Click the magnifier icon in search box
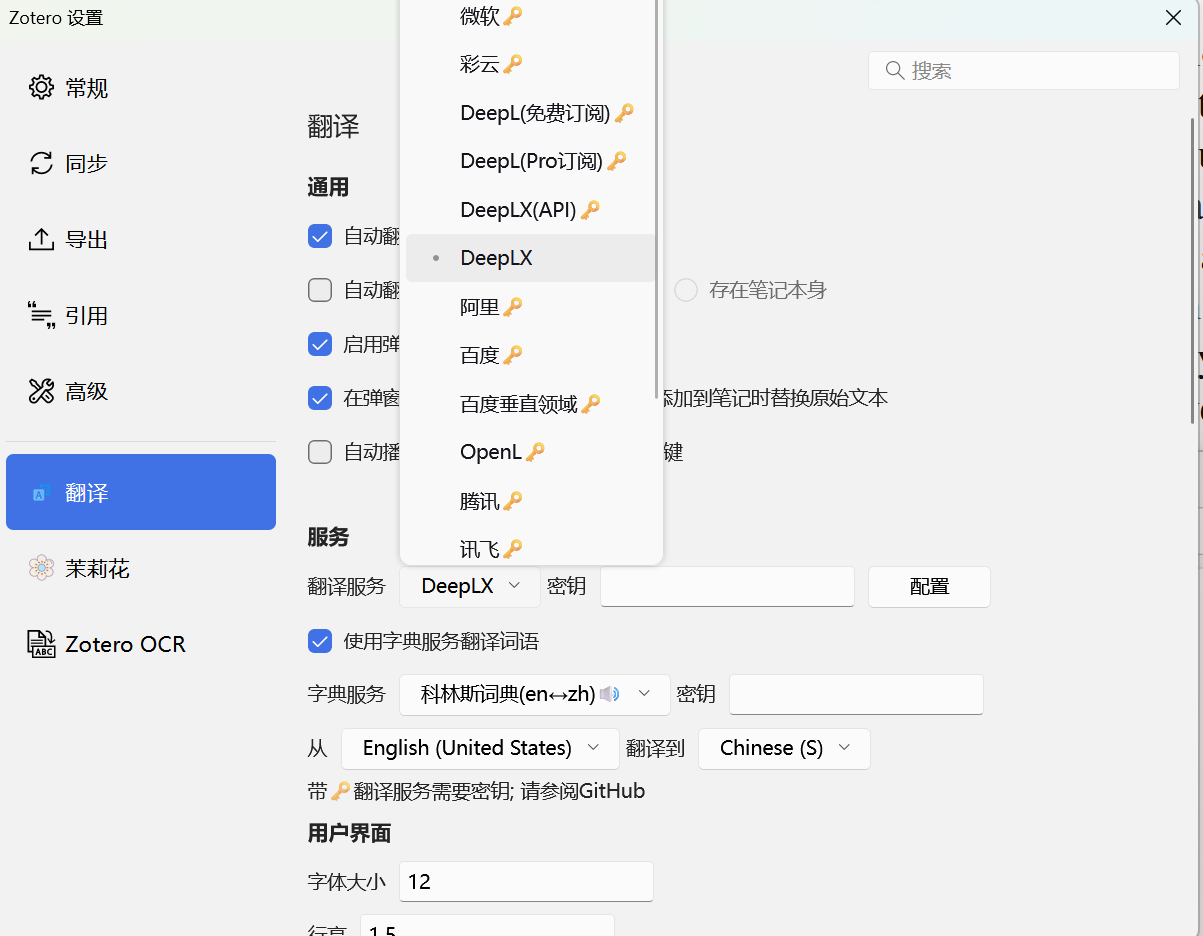The width and height of the screenshot is (1203, 936). click(895, 71)
